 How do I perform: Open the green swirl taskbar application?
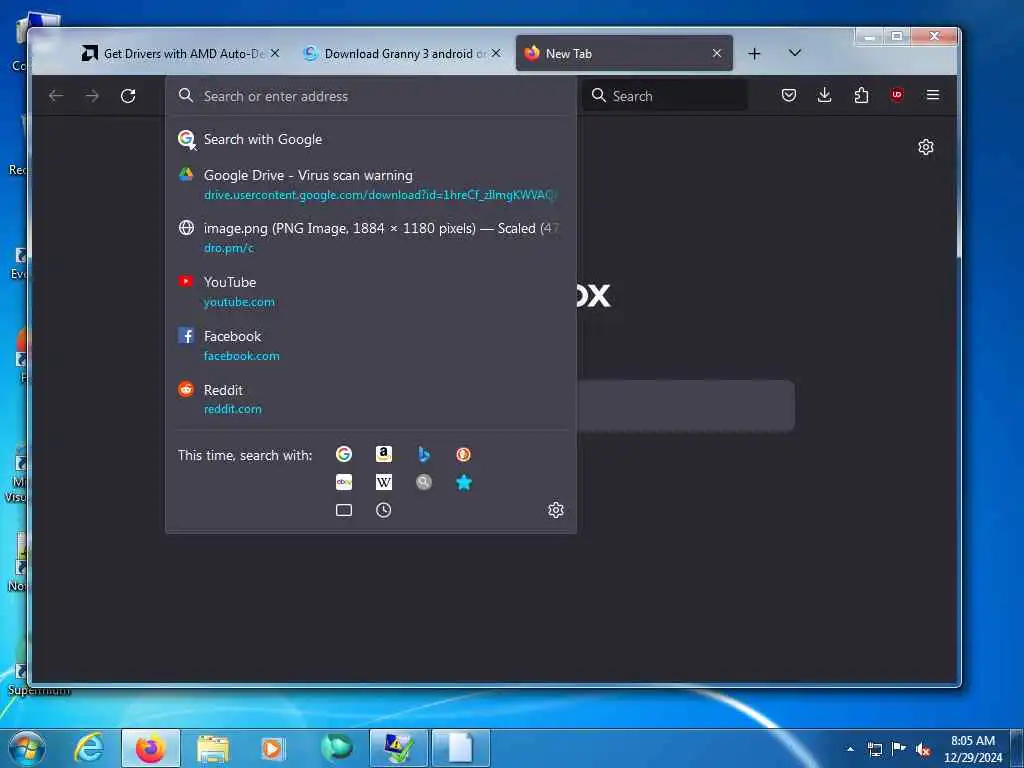click(336, 748)
